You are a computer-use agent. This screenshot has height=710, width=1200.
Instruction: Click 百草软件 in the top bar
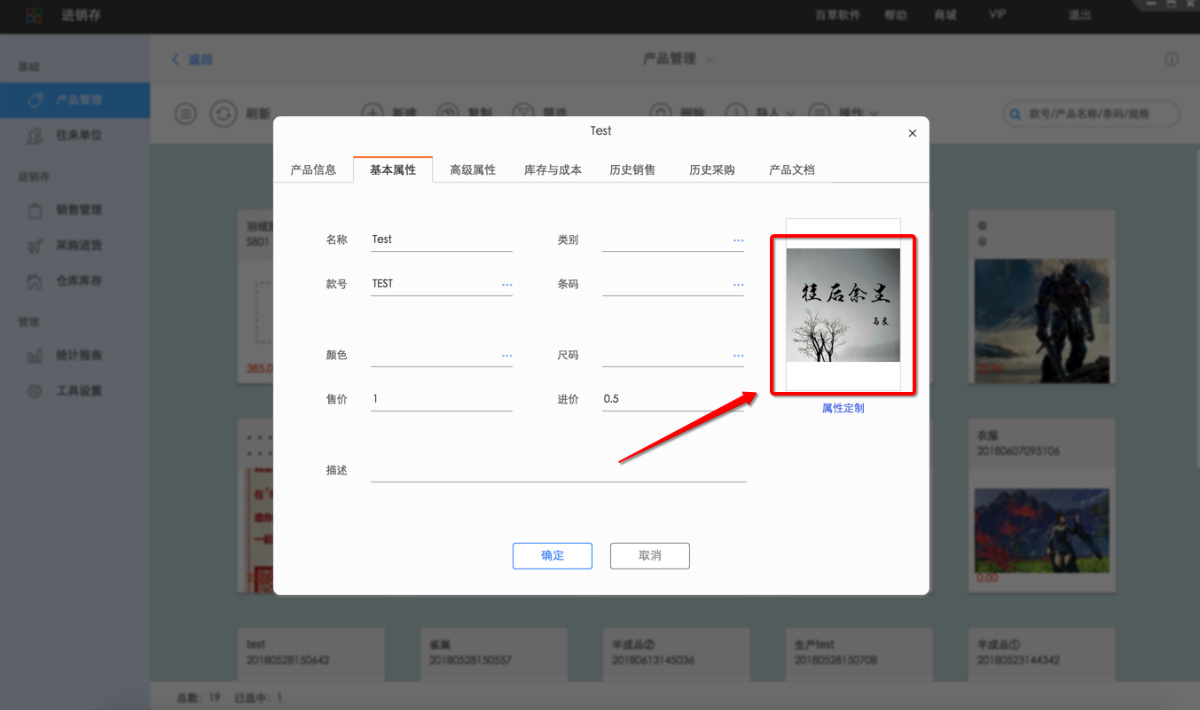click(838, 15)
